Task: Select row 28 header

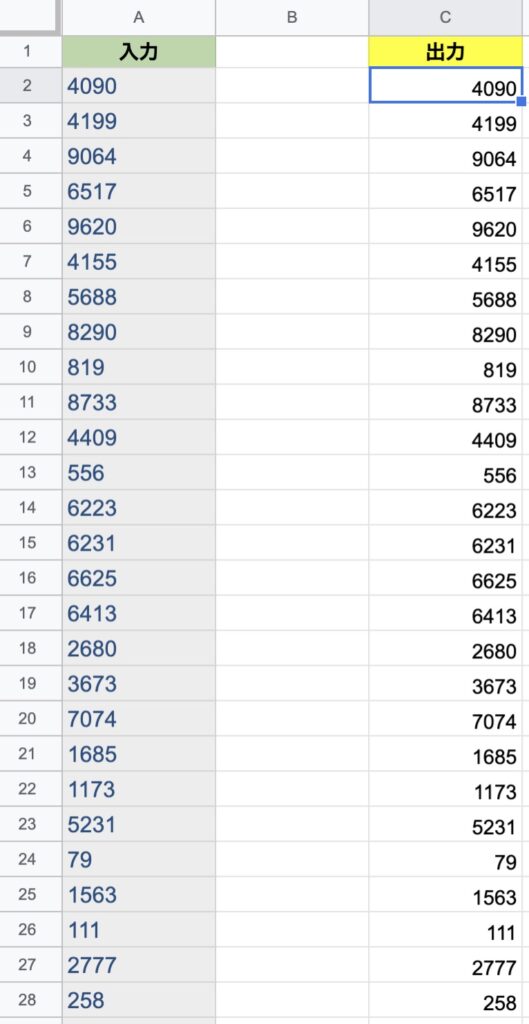Action: (x=27, y=1000)
